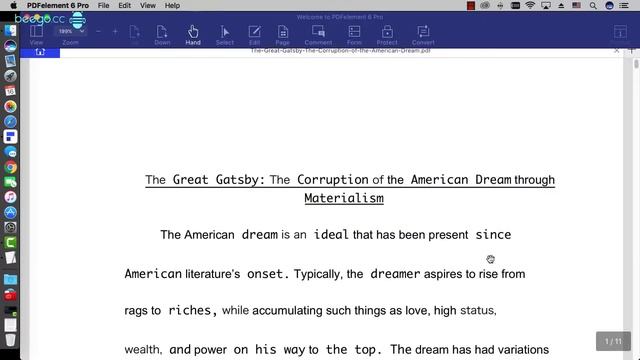Open Messages from the Dock
The image size is (640, 360).
(x=10, y=152)
